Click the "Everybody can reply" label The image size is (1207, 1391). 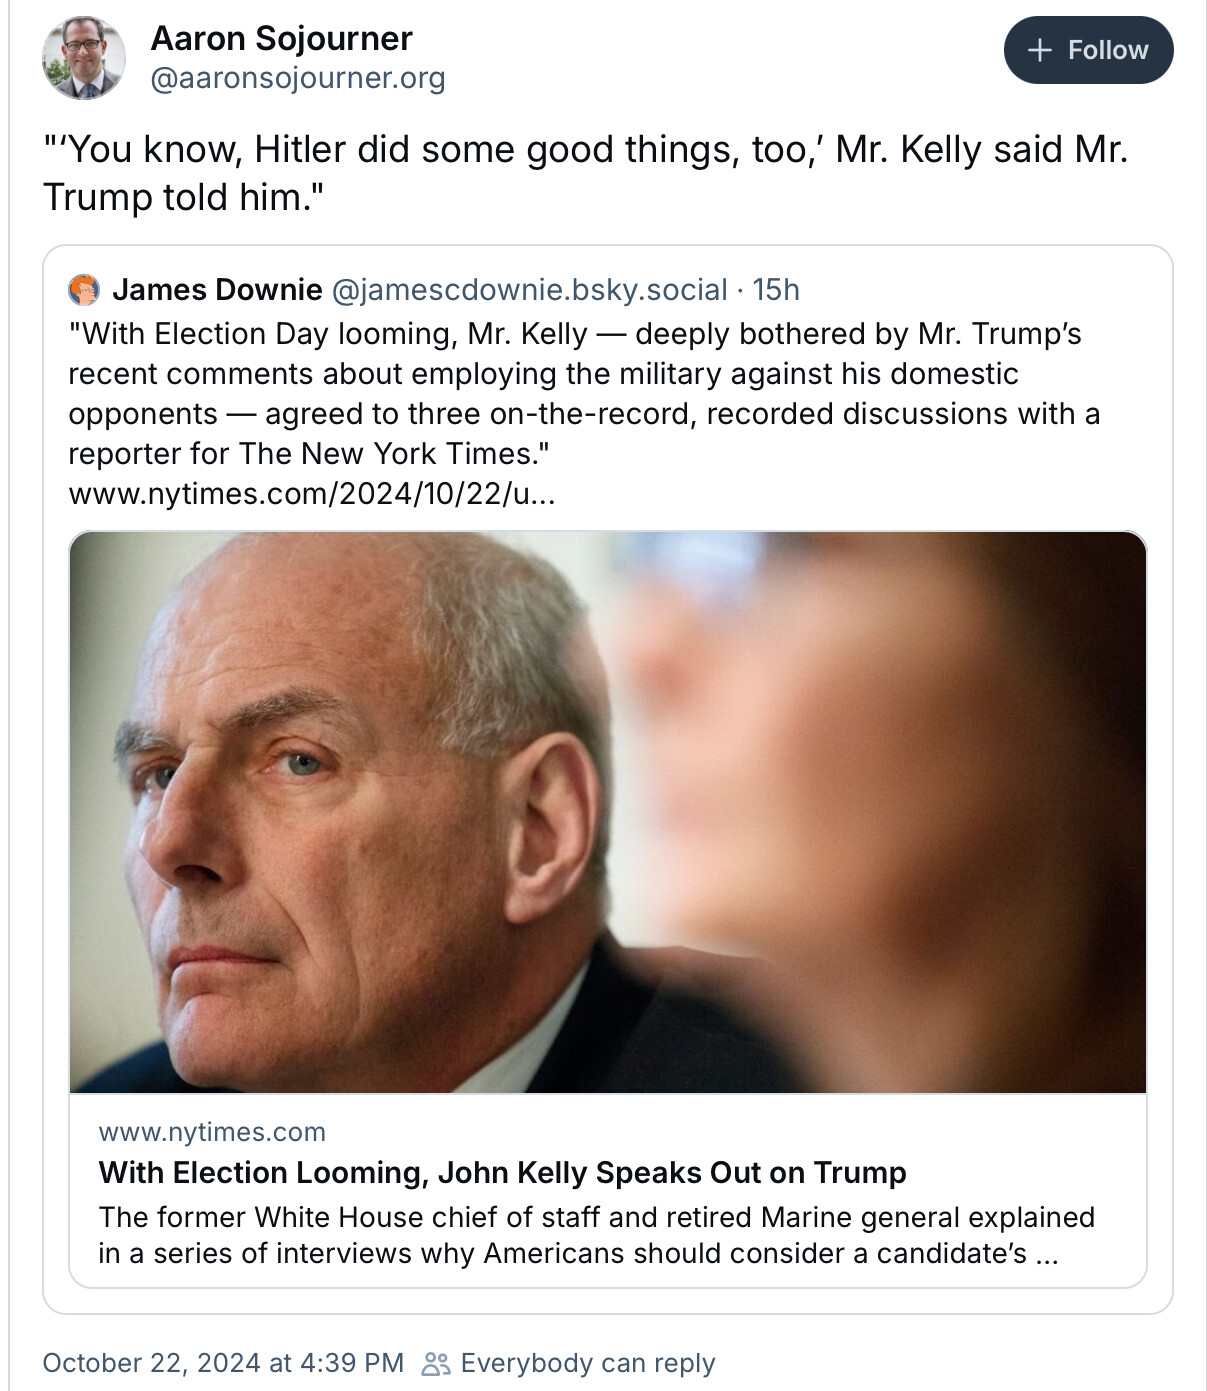(x=588, y=1363)
